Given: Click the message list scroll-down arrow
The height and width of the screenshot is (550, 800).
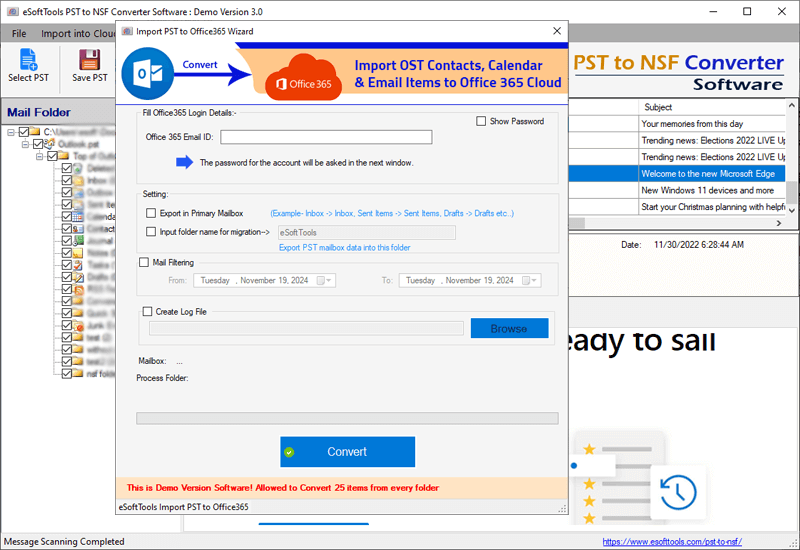Looking at the screenshot, I should [x=791, y=210].
